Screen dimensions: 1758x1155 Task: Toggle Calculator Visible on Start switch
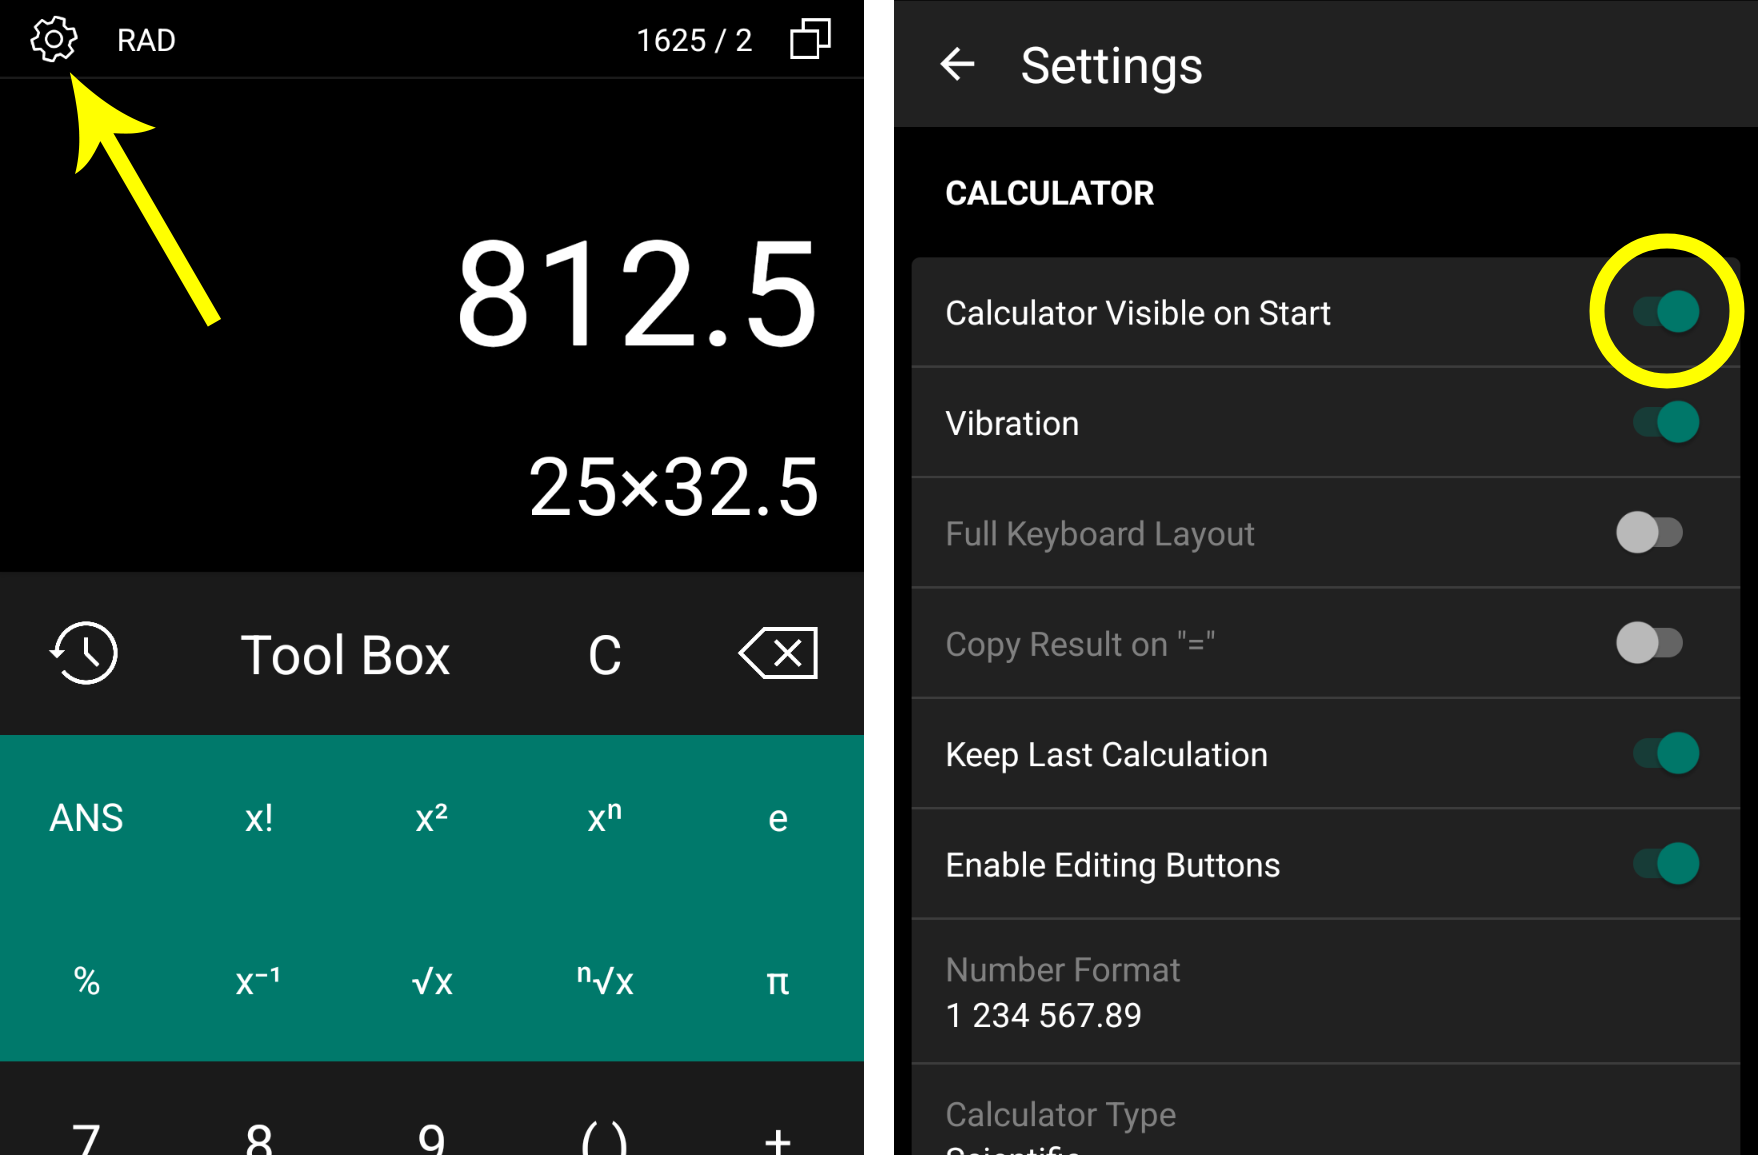[1666, 312]
